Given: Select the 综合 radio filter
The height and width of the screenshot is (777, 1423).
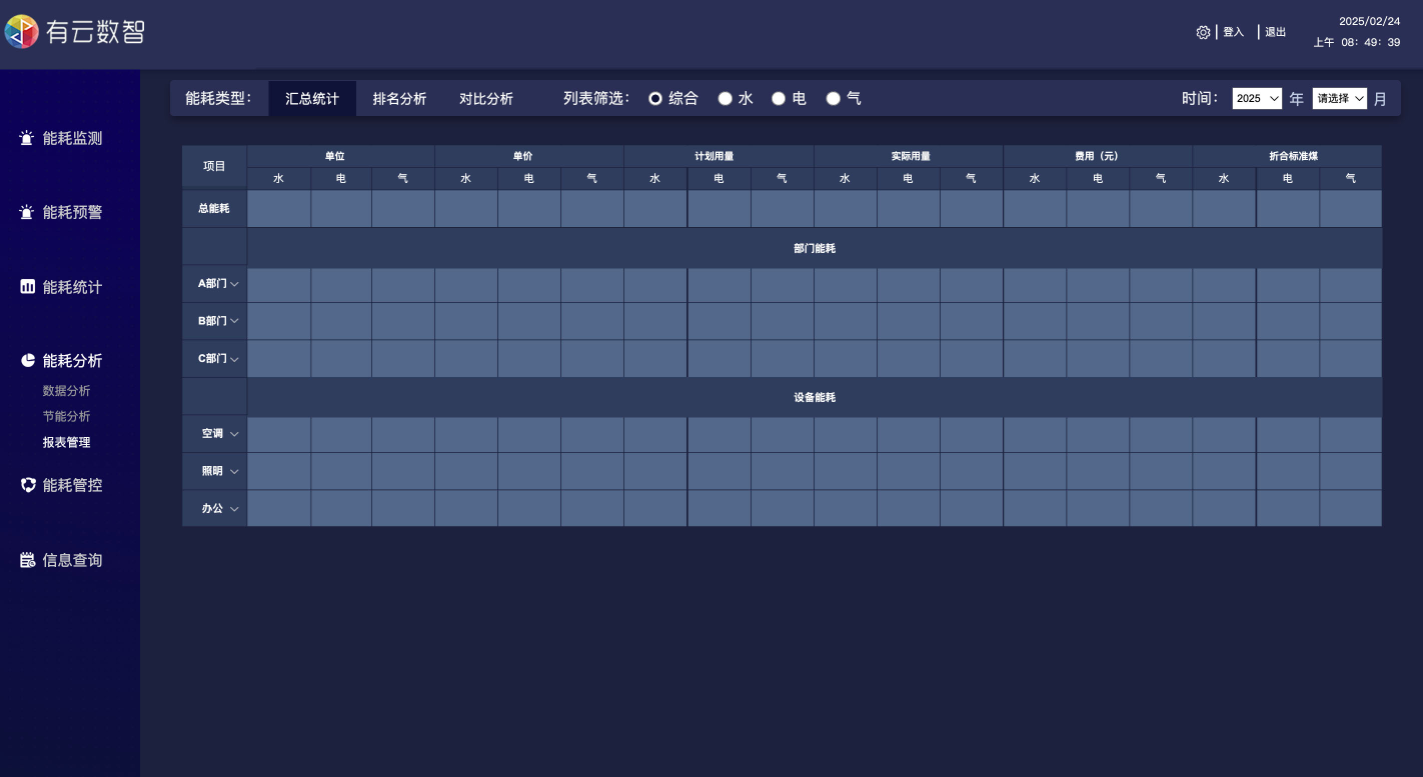Looking at the screenshot, I should (656, 99).
